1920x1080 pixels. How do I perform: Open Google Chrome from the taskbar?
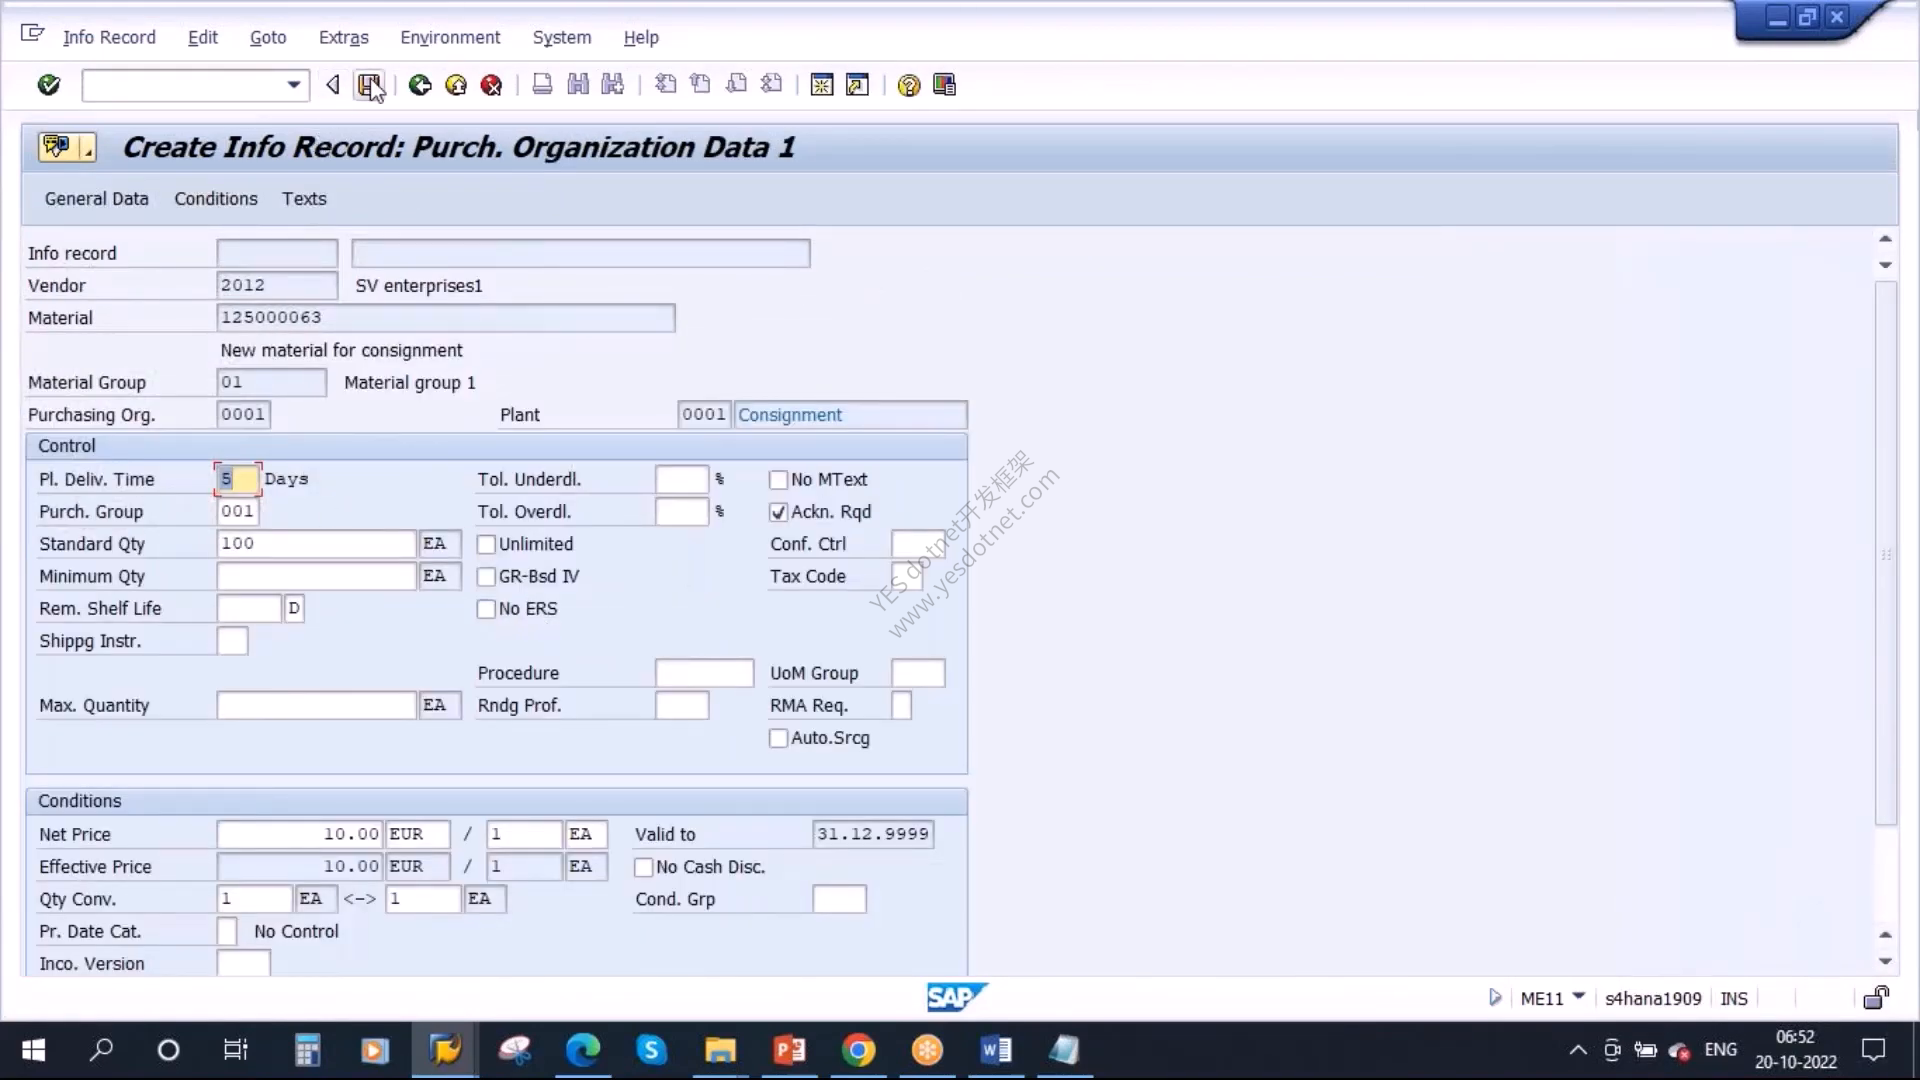[858, 1050]
